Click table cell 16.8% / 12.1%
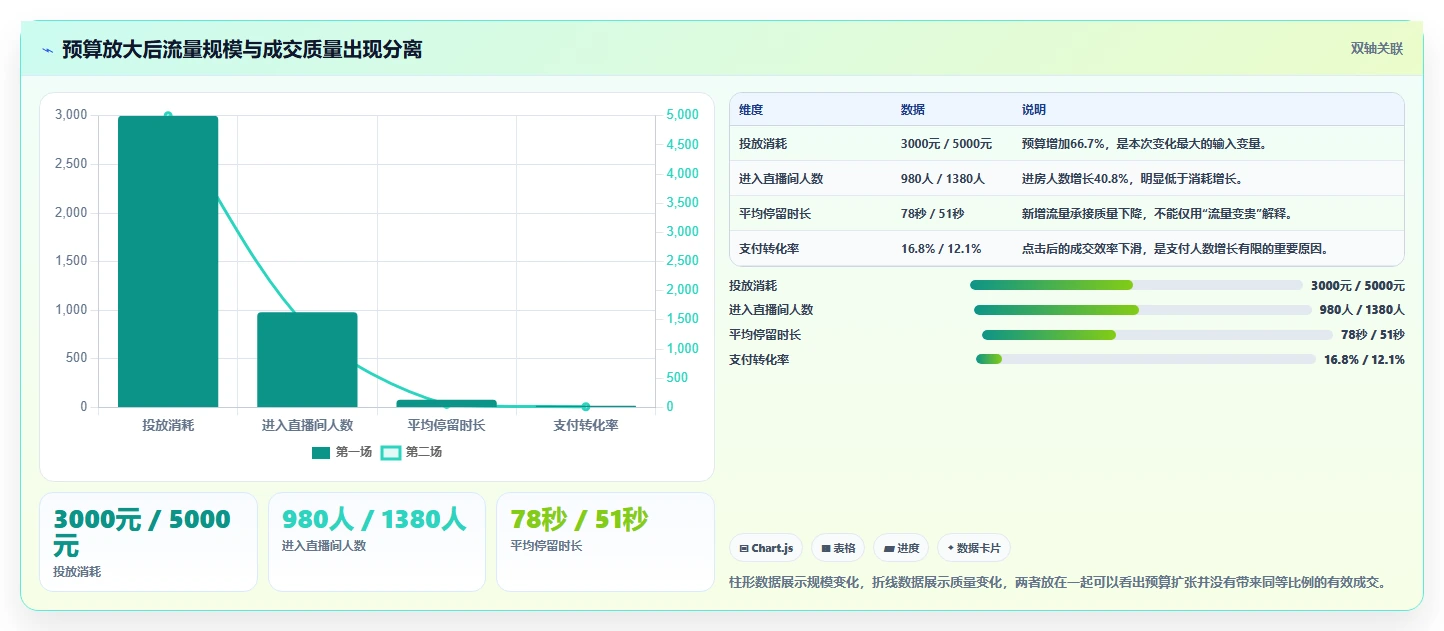Screen dimensions: 1444x631 pos(941,249)
